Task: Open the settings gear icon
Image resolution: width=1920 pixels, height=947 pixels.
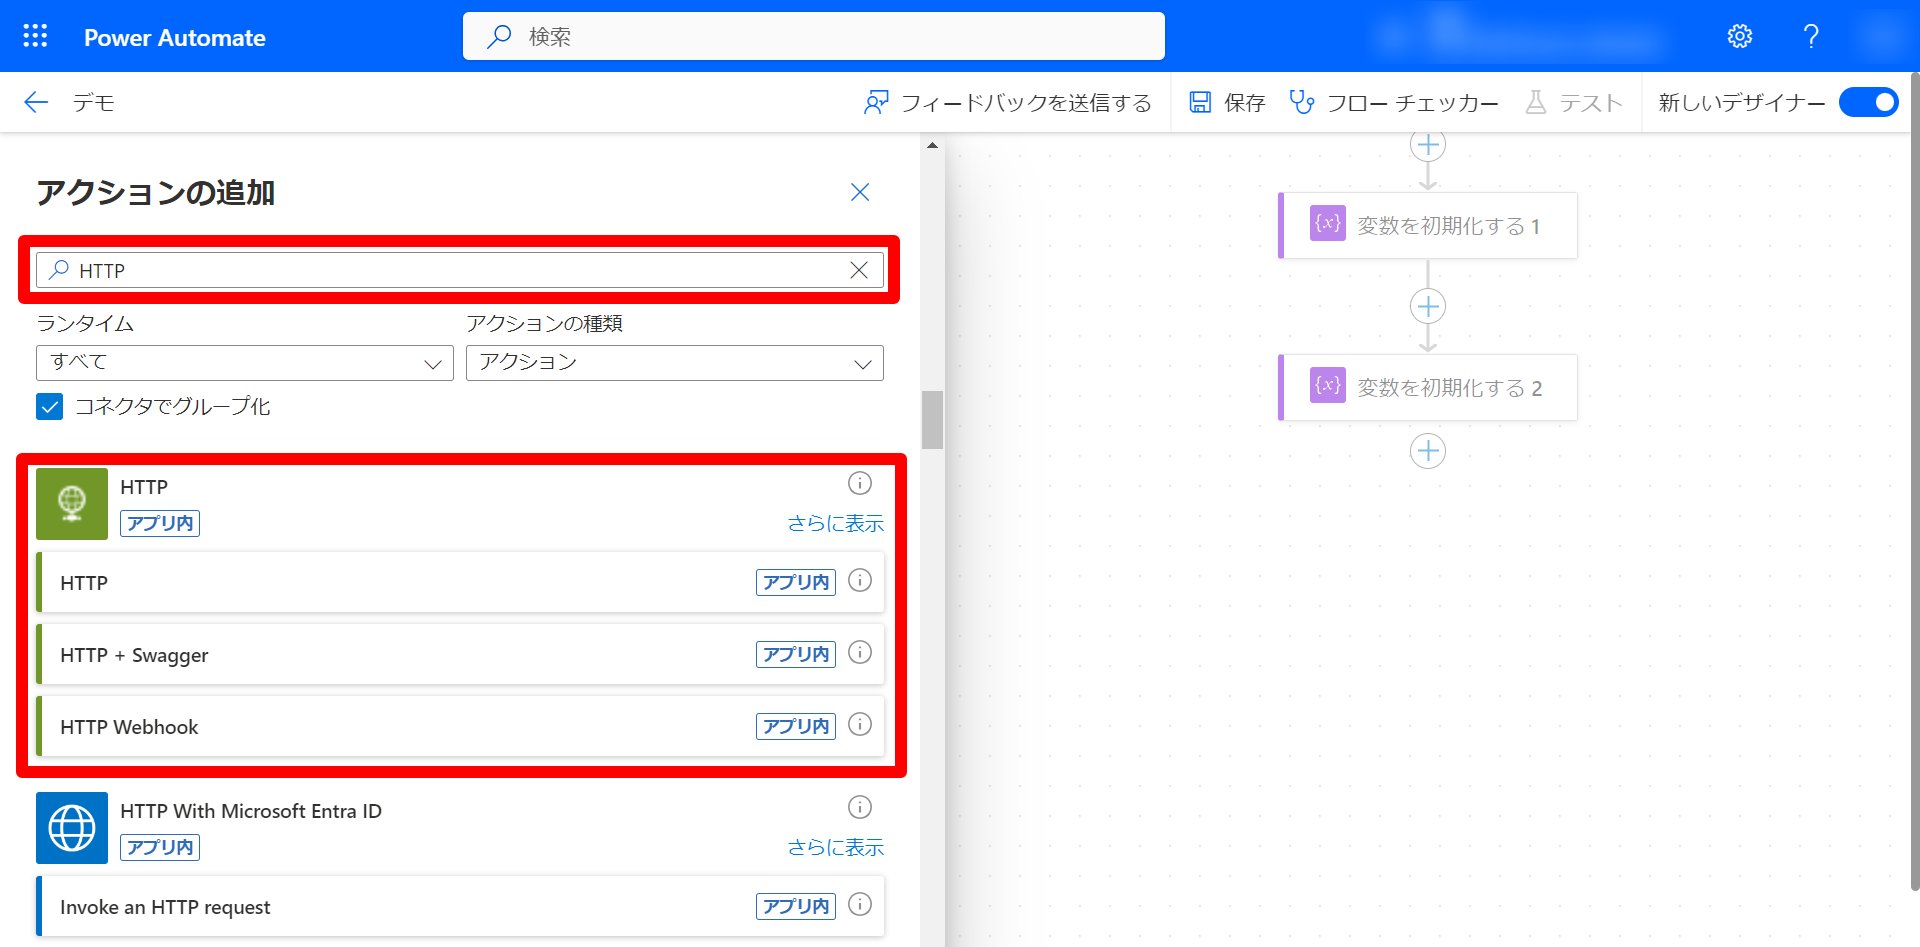Action: coord(1739,37)
